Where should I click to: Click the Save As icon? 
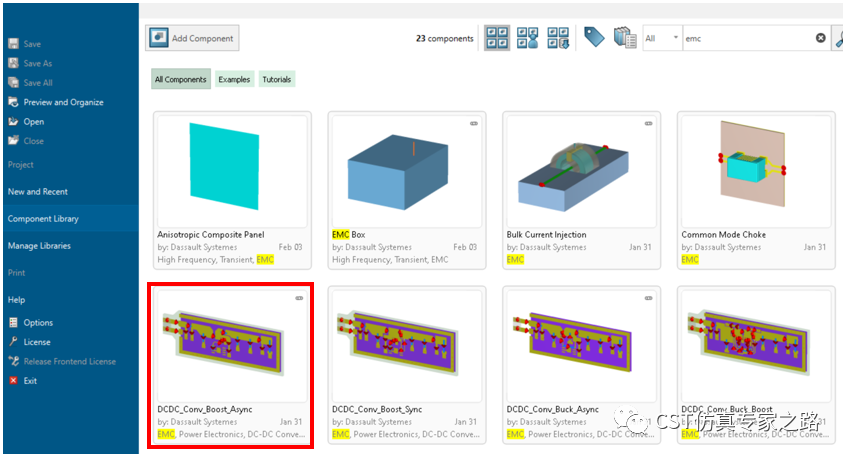(x=14, y=63)
